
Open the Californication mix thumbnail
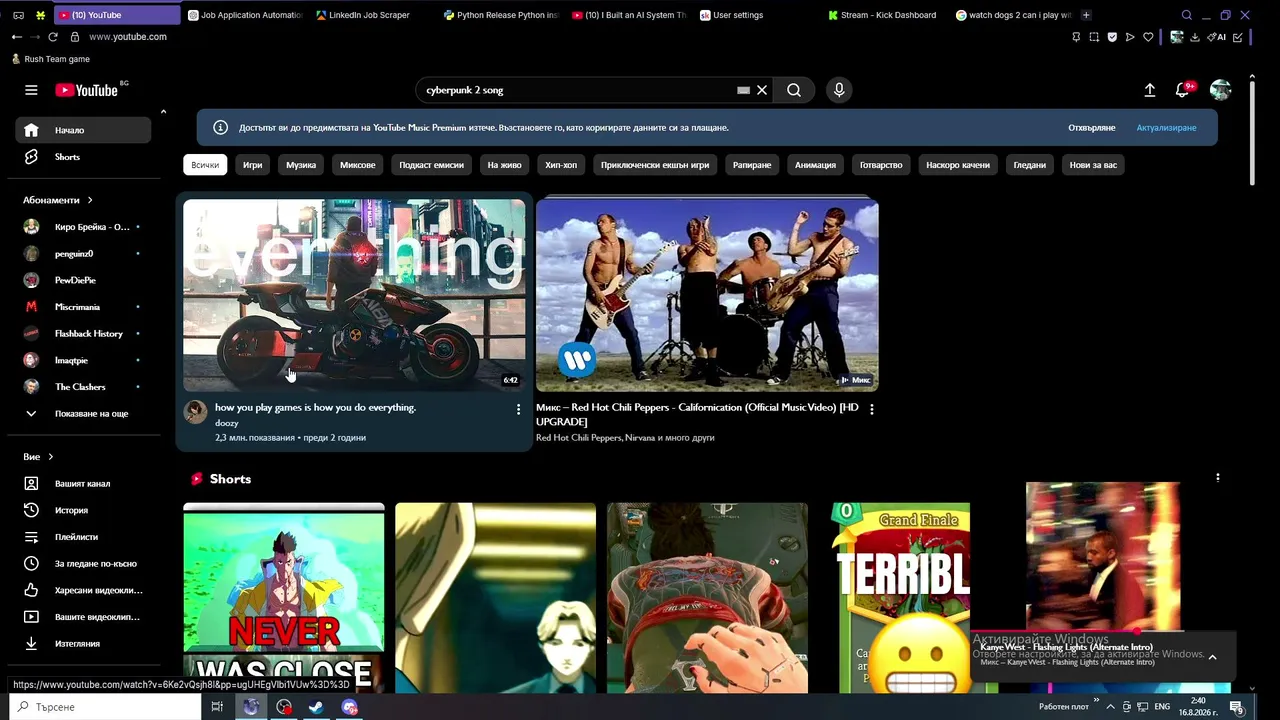pos(707,295)
